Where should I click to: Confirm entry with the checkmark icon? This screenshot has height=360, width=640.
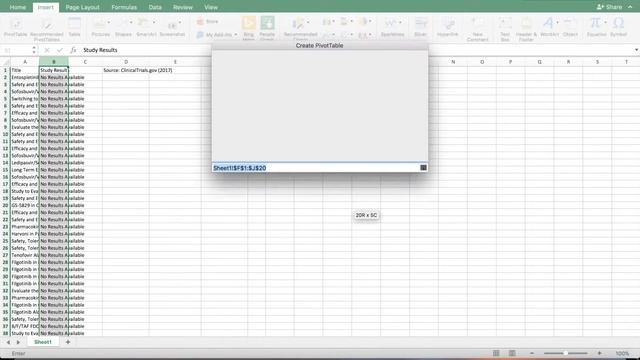pos(60,50)
